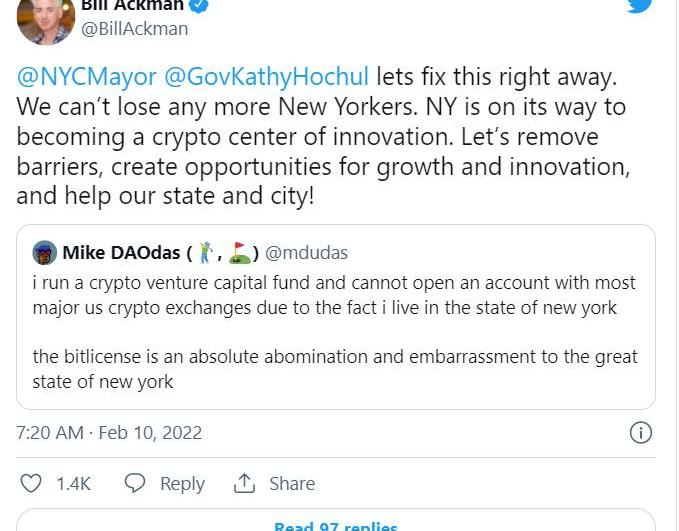Click the Share button label
The width and height of the screenshot is (679, 531).
[292, 483]
